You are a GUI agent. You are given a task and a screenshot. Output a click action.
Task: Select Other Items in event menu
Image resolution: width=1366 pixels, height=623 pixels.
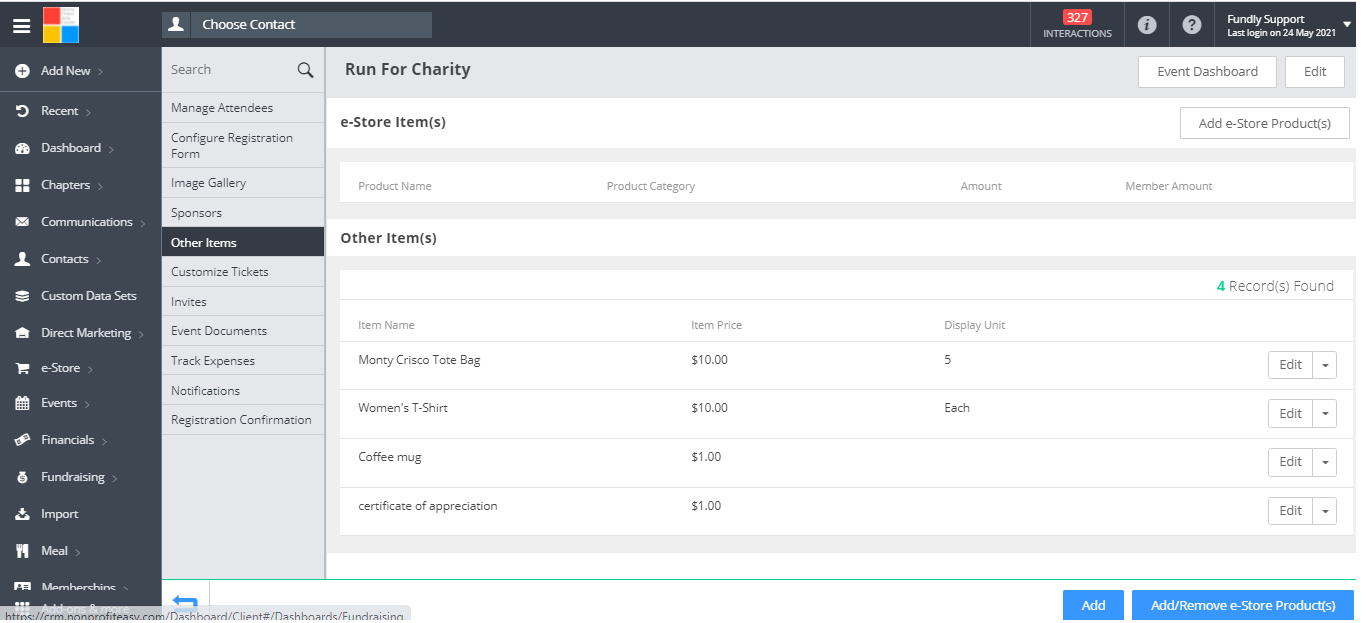pyautogui.click(x=243, y=242)
